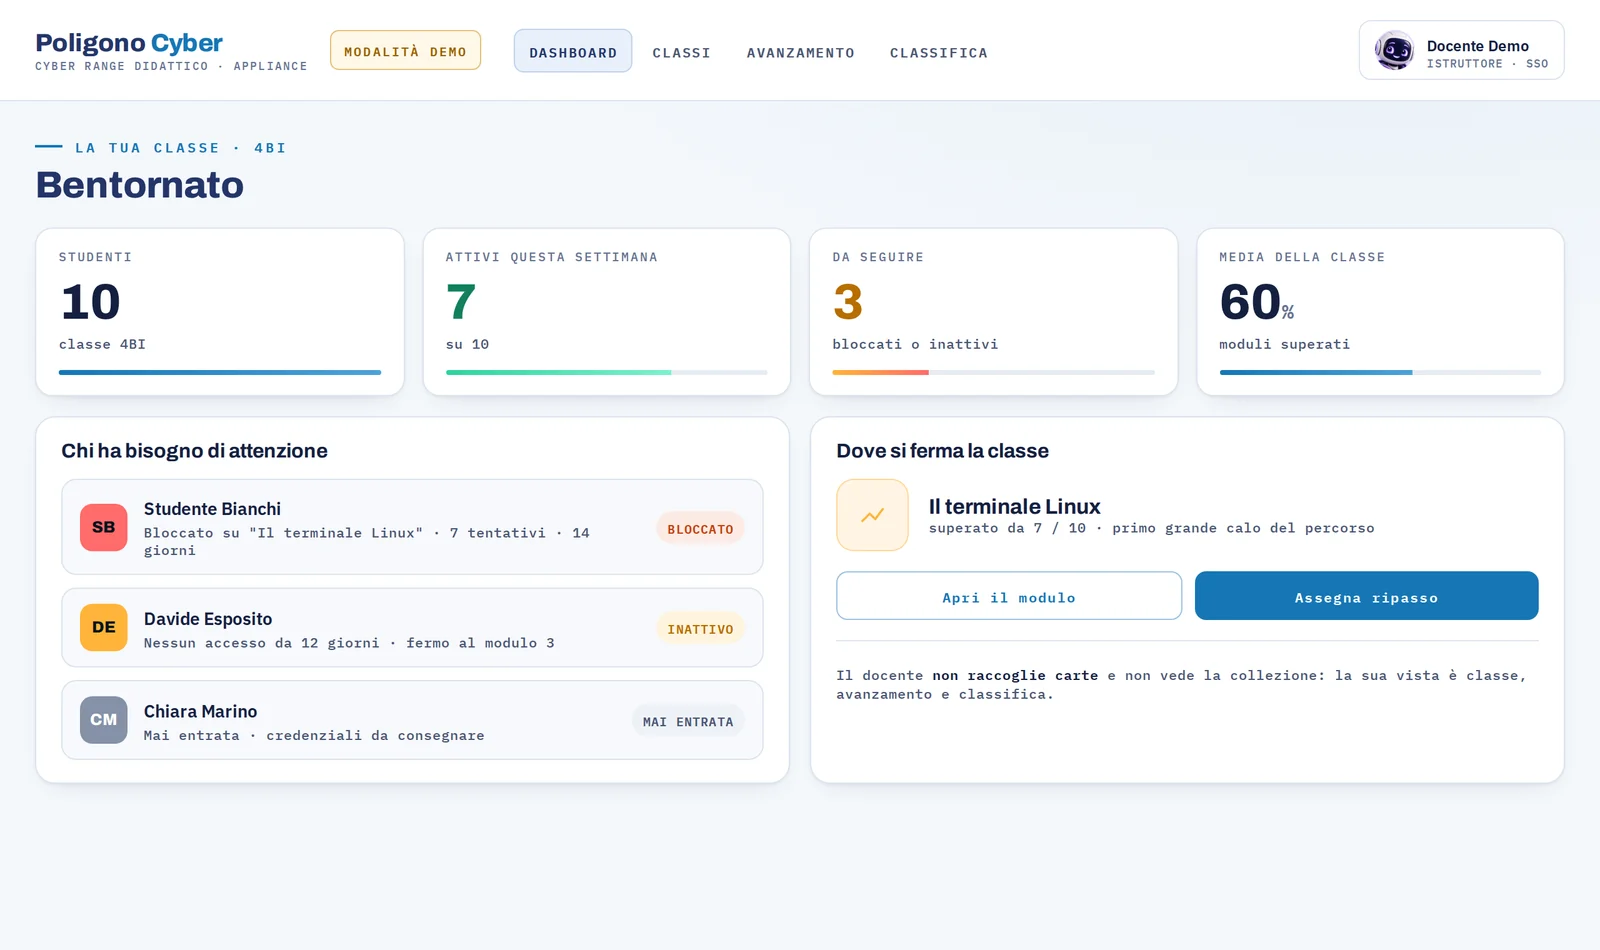The image size is (1600, 950).
Task: Click the 'Chi ha bisogno di attenzione' heading
Action: 194,450
